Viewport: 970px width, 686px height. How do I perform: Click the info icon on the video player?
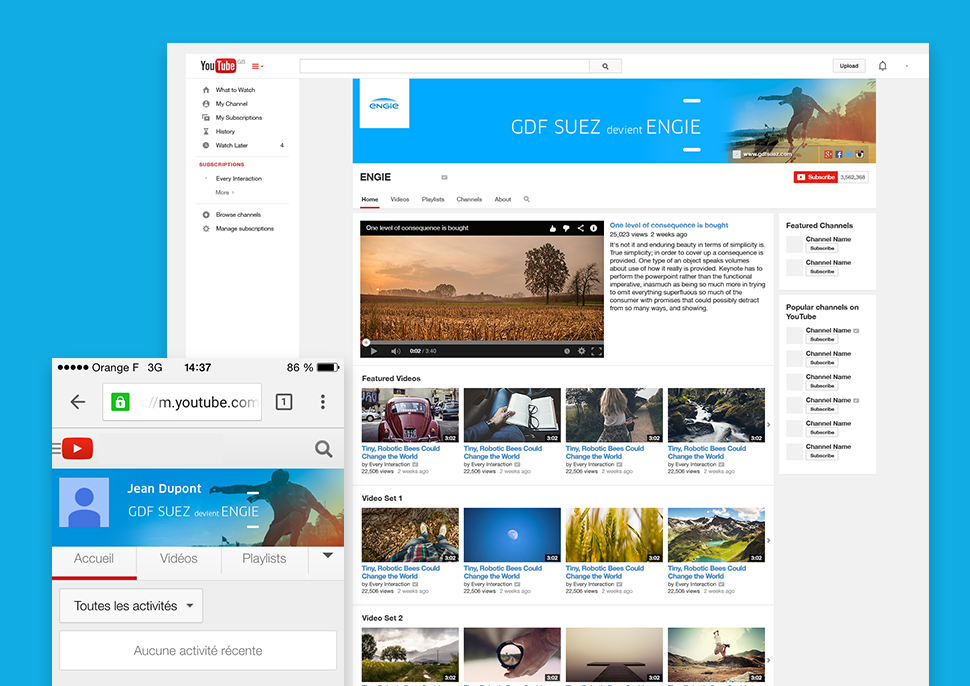pos(594,228)
